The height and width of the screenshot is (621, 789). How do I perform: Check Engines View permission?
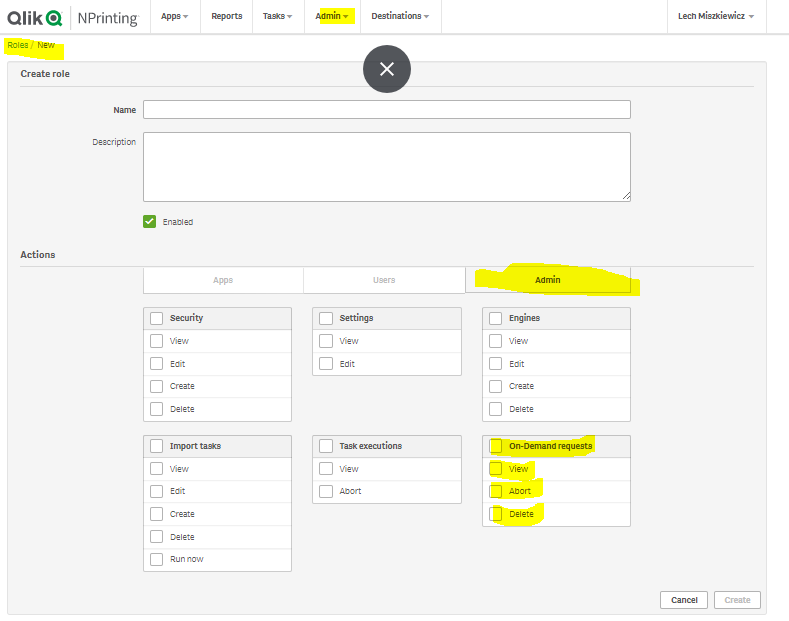(496, 341)
